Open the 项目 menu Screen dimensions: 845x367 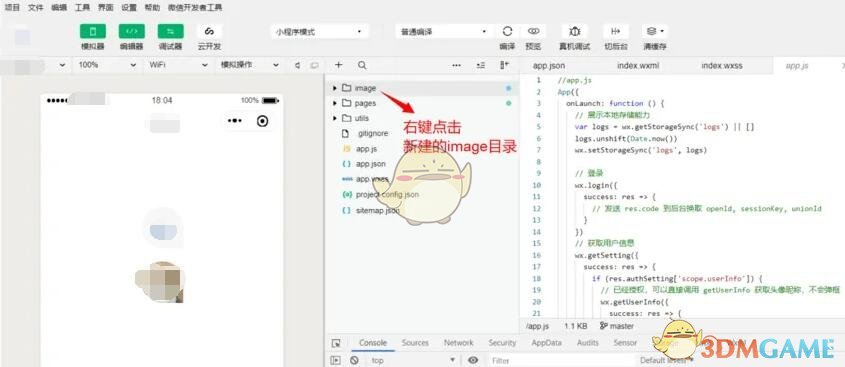(12, 8)
